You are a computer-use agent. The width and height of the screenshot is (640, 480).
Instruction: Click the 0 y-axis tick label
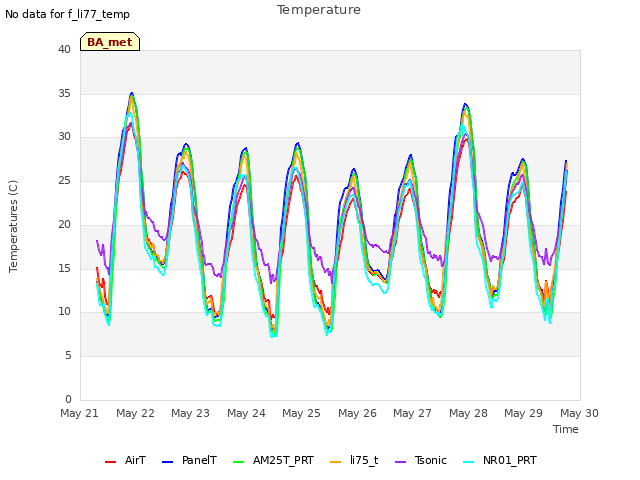68,399
